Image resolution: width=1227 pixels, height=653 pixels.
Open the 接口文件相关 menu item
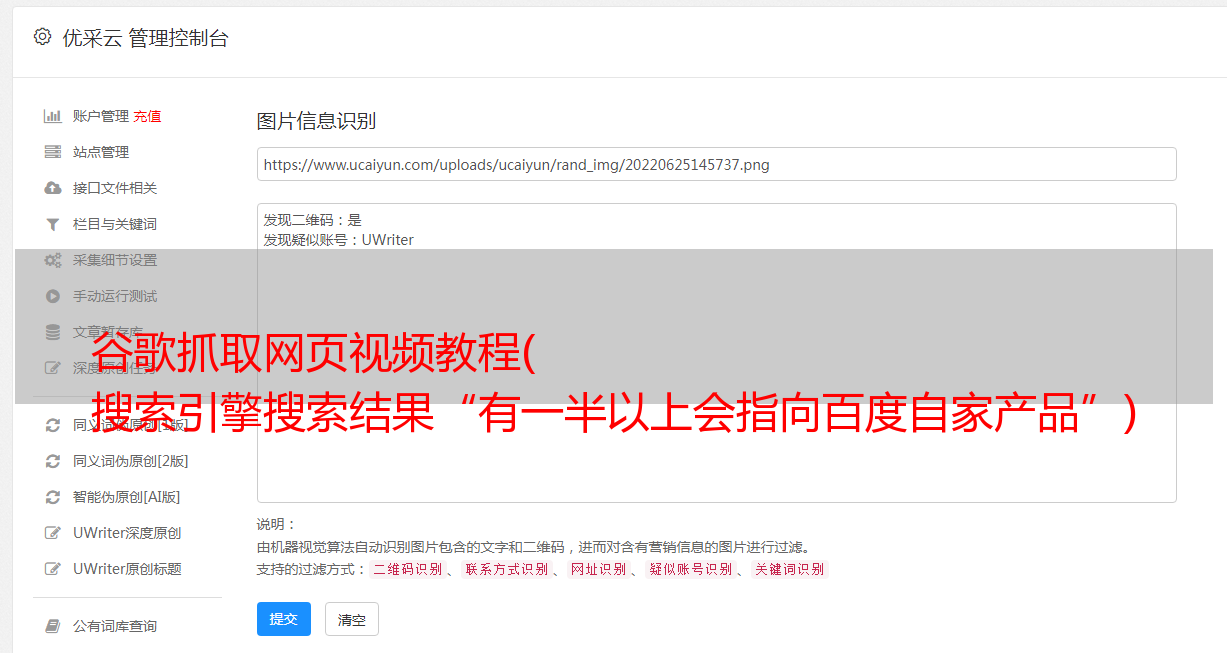[x=115, y=188]
